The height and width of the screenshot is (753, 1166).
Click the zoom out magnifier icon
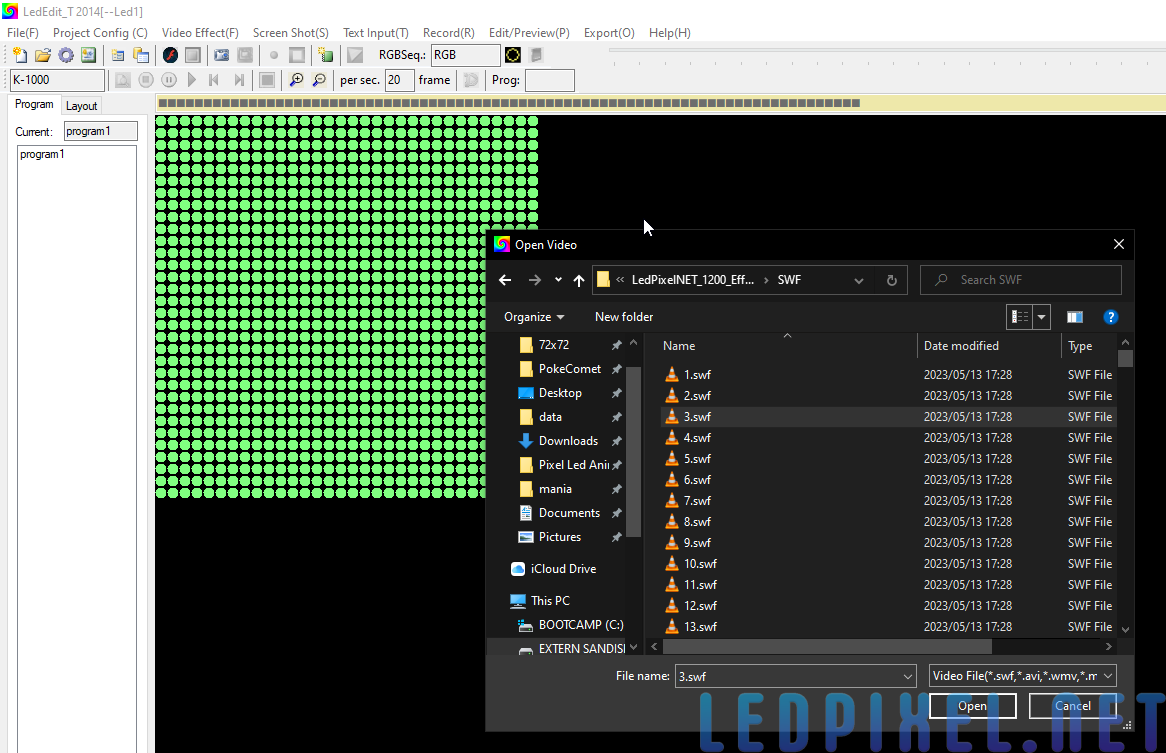point(319,80)
